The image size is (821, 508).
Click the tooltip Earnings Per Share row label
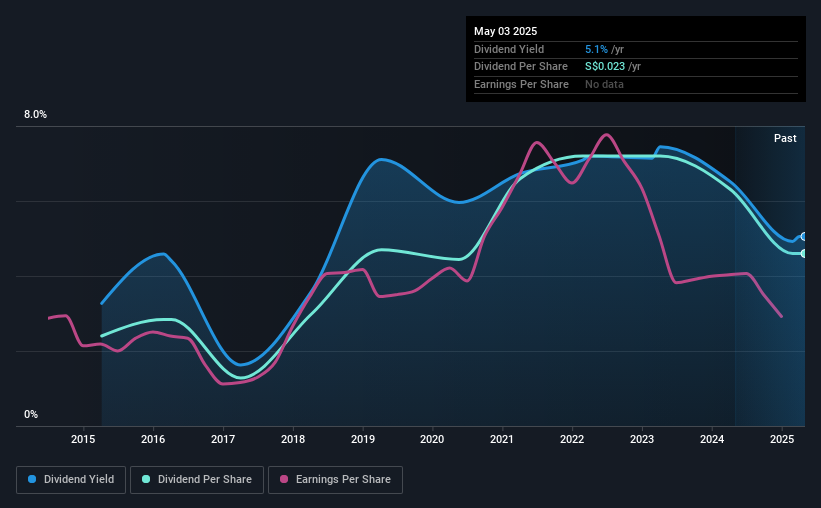[521, 84]
